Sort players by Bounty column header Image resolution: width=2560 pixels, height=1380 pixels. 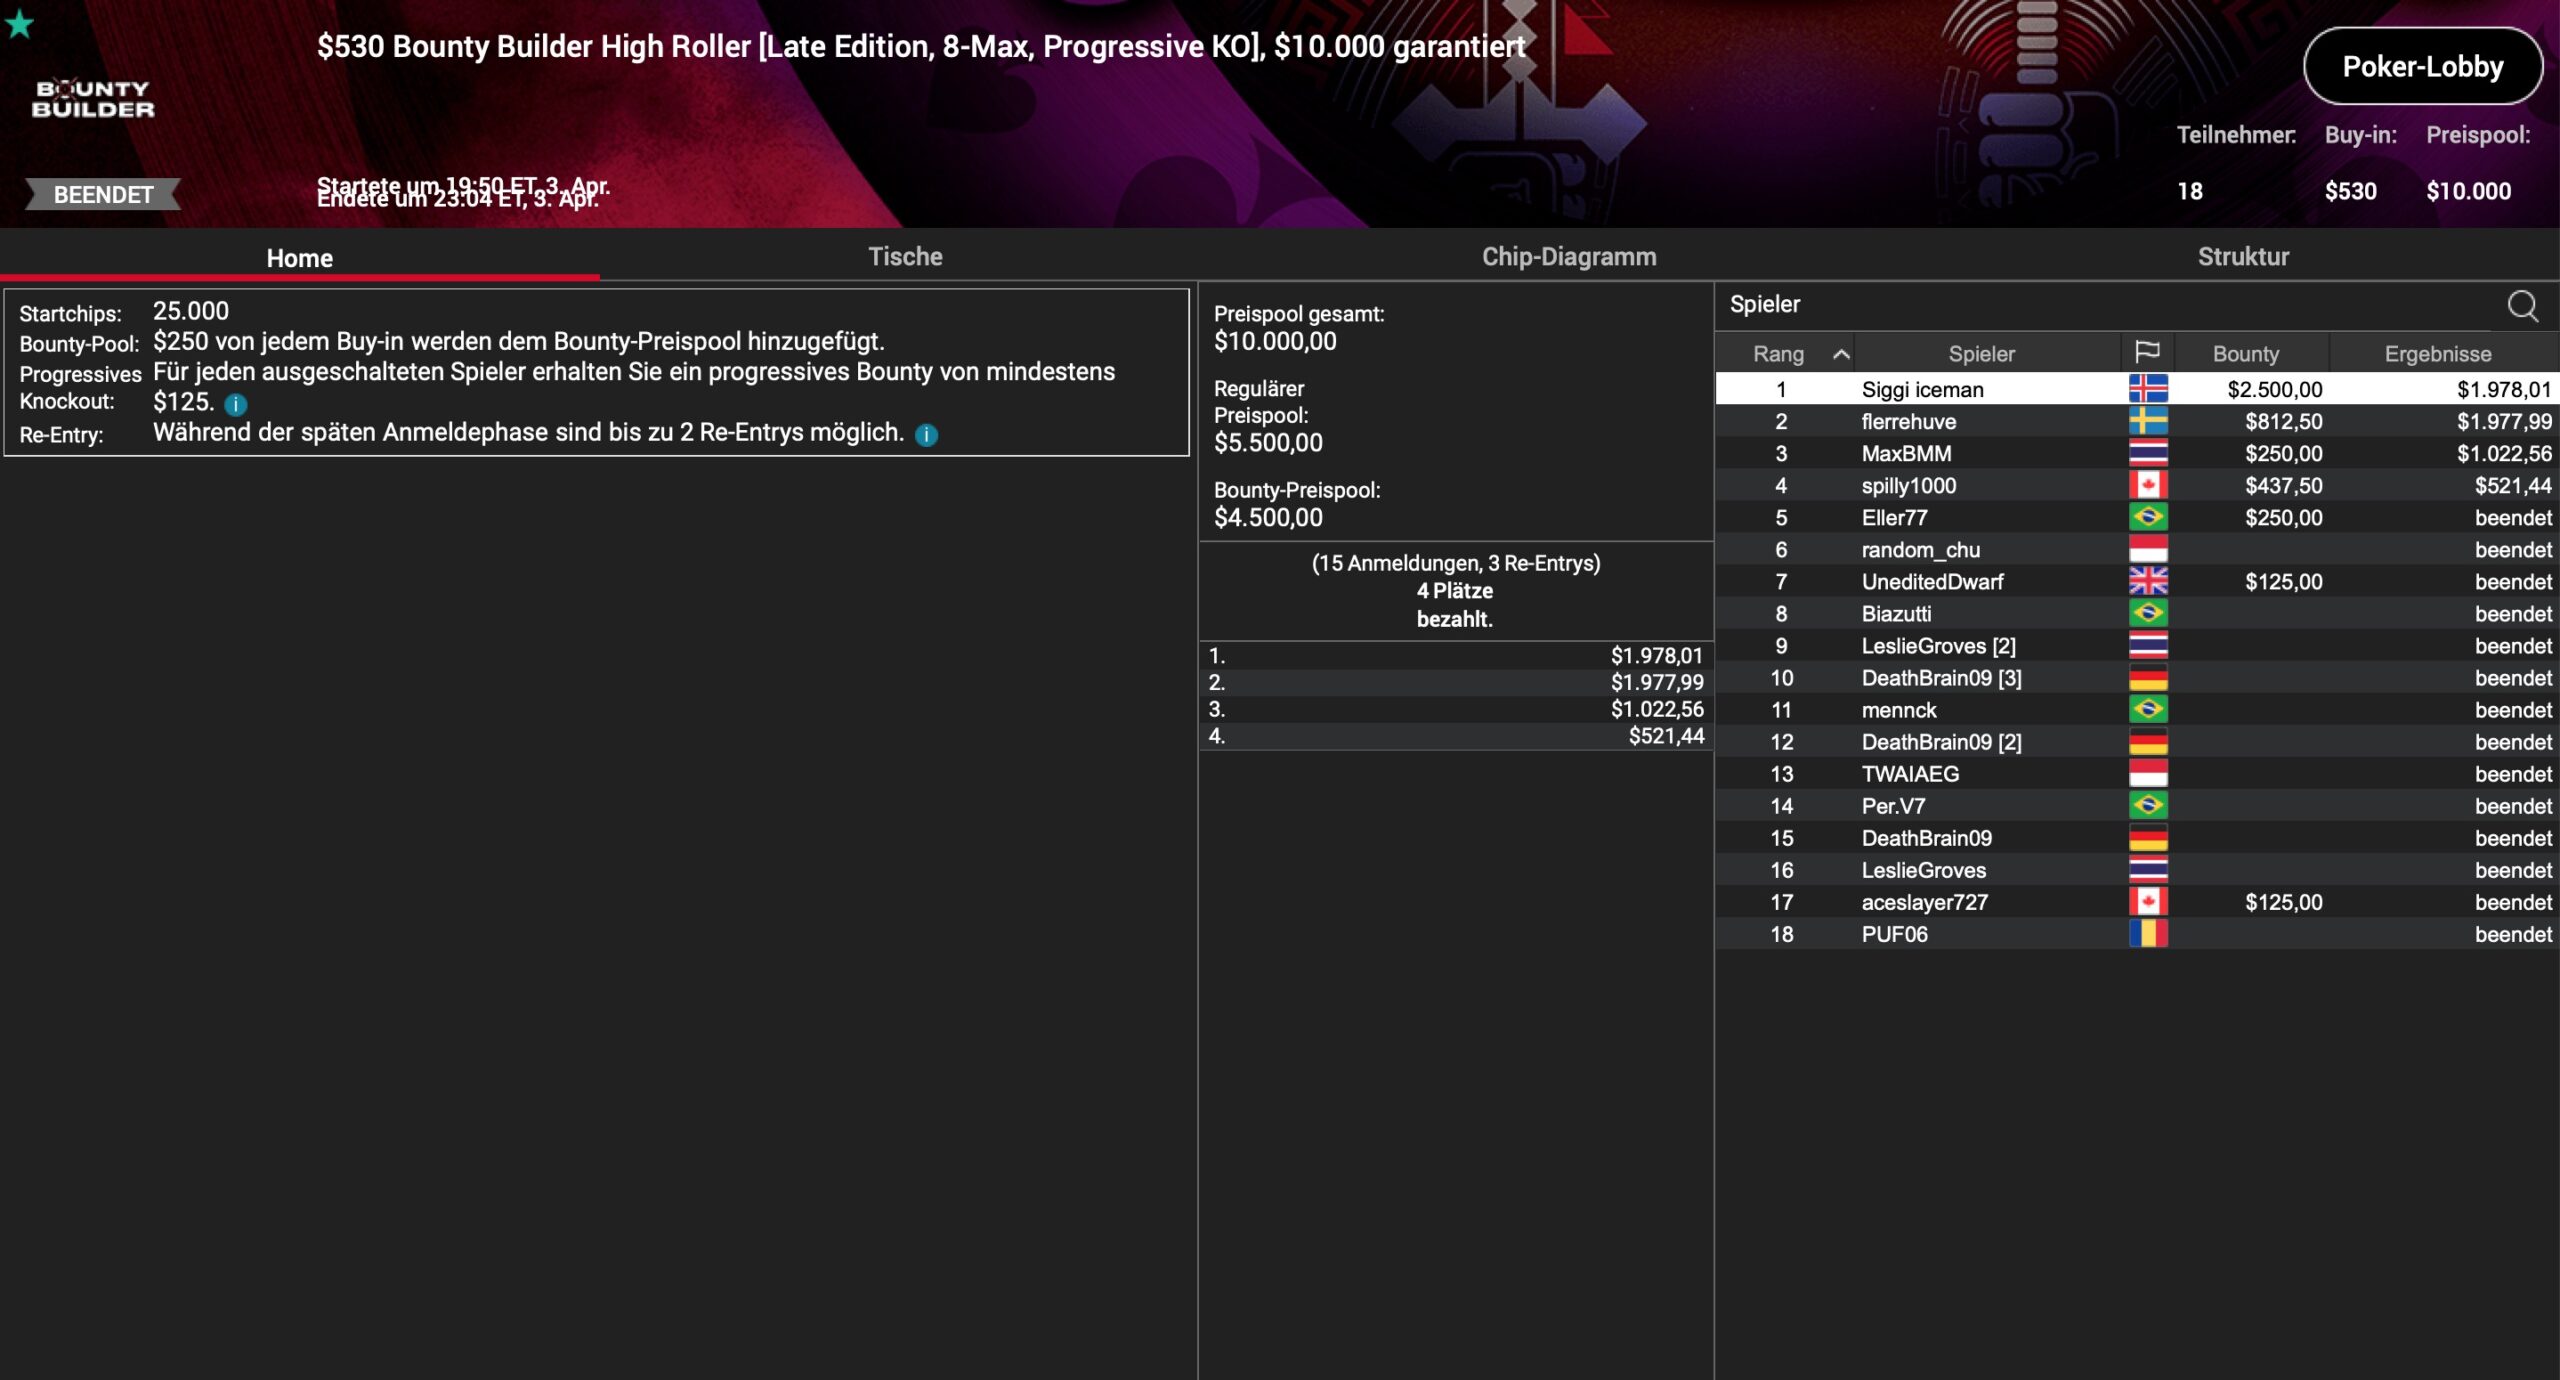2245,354
